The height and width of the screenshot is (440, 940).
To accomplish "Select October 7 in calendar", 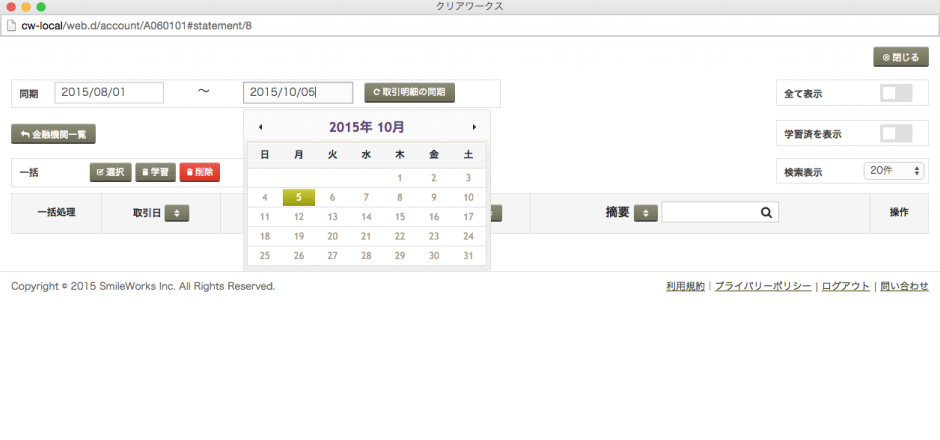I will 366,198.
